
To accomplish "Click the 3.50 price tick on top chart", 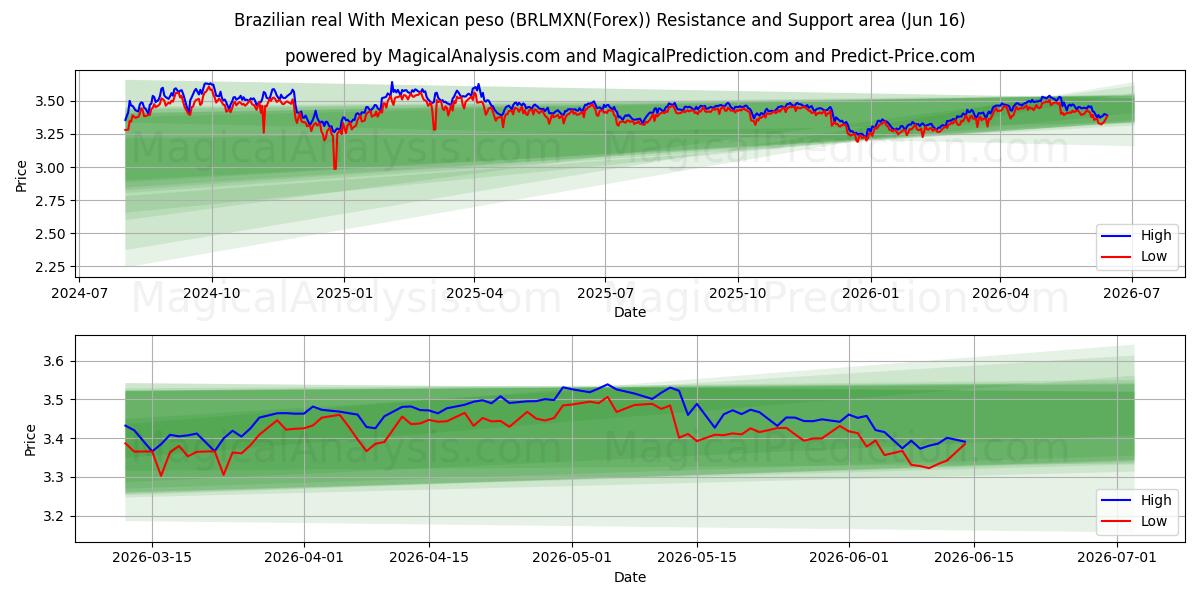I will click(52, 101).
